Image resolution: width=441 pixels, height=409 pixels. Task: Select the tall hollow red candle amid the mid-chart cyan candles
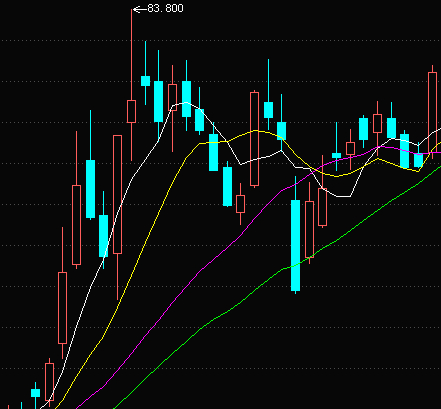click(x=254, y=139)
